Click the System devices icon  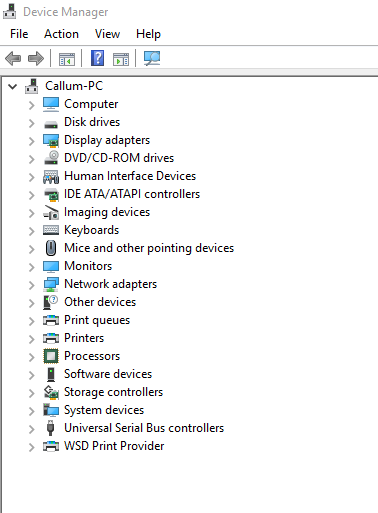pyautogui.click(x=51, y=410)
